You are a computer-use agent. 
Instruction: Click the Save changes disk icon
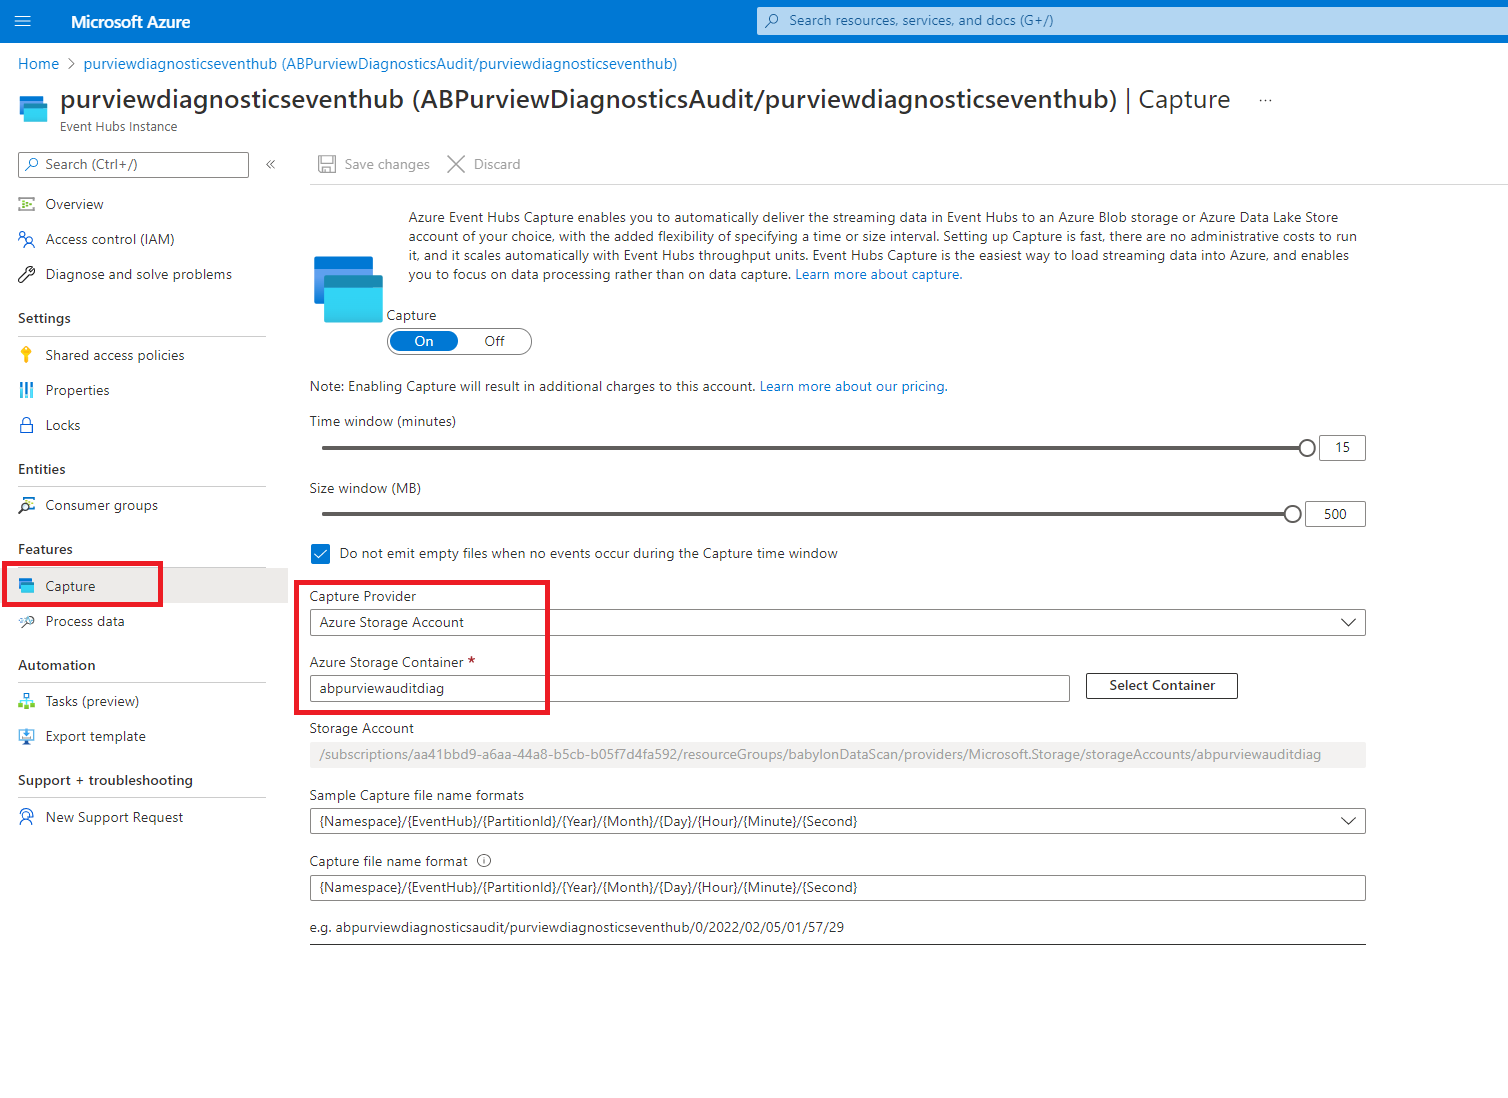pos(327,164)
